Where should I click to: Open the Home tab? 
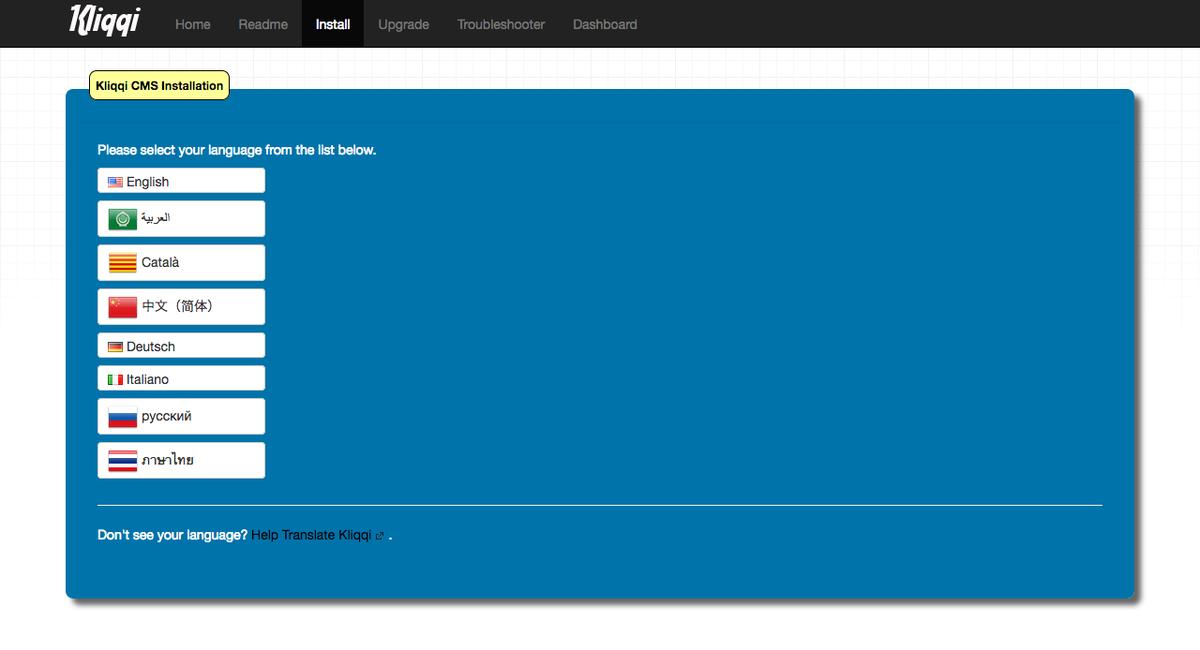click(x=192, y=24)
